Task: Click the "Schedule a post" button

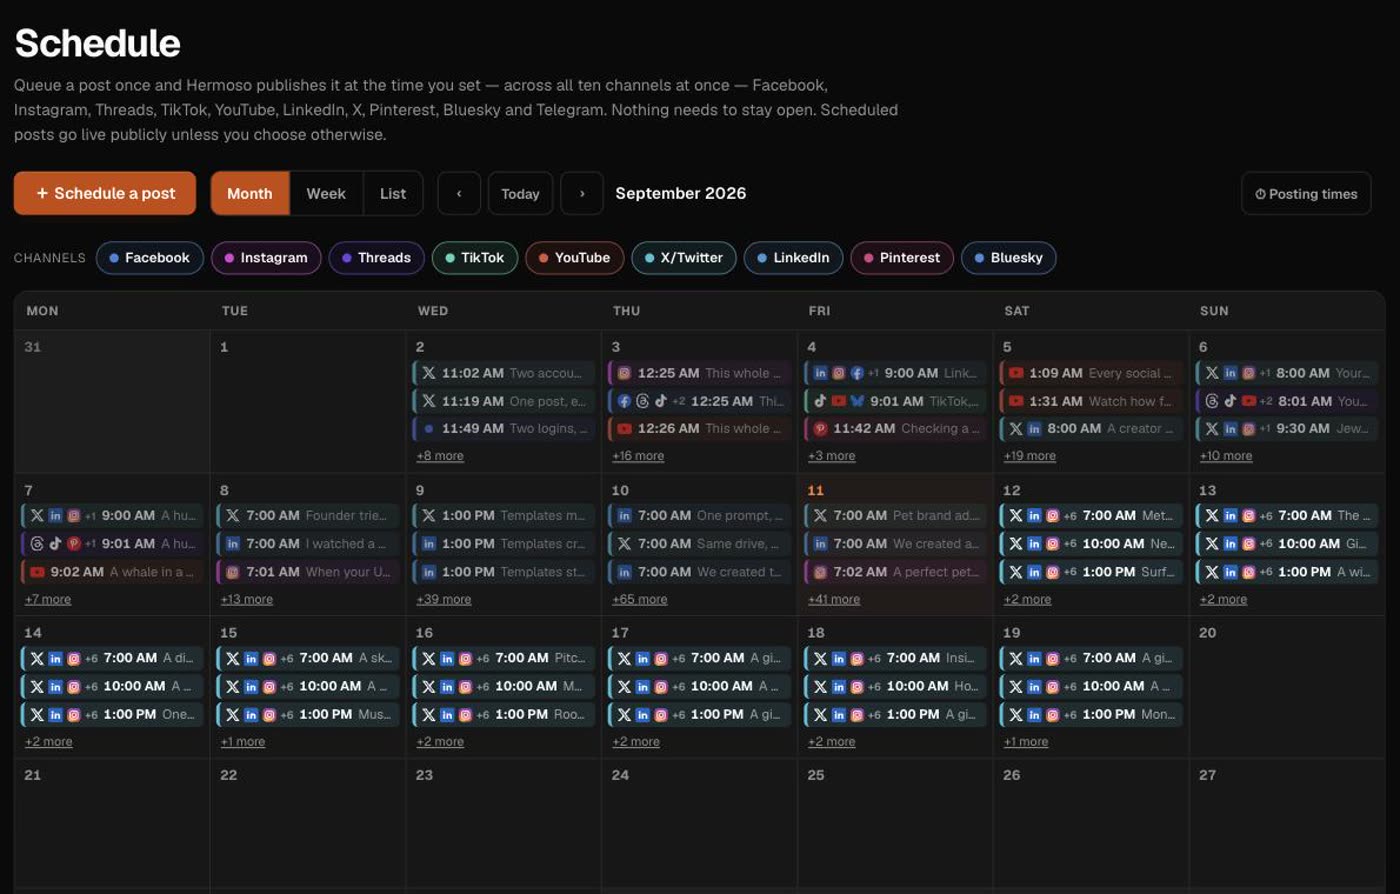Action: pos(105,193)
